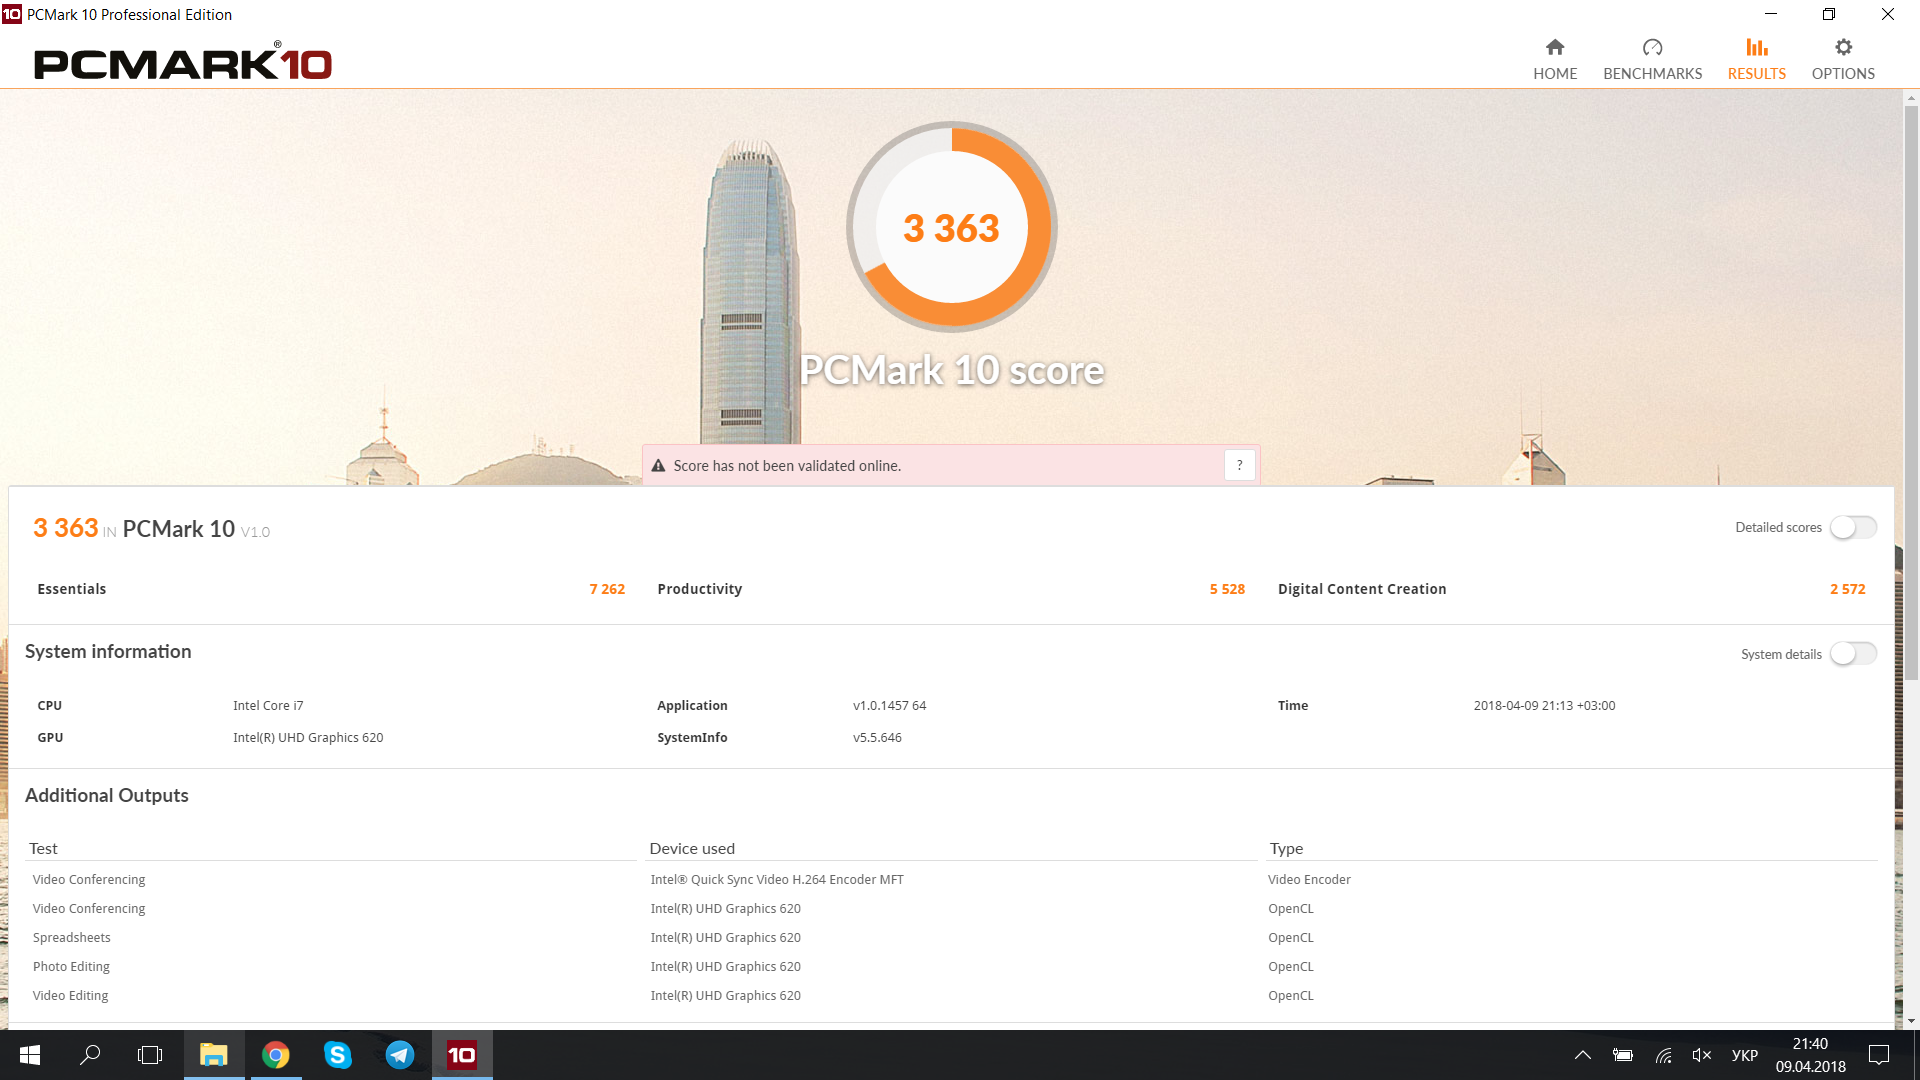Open Skype from taskbar
The height and width of the screenshot is (1080, 1920).
(338, 1055)
